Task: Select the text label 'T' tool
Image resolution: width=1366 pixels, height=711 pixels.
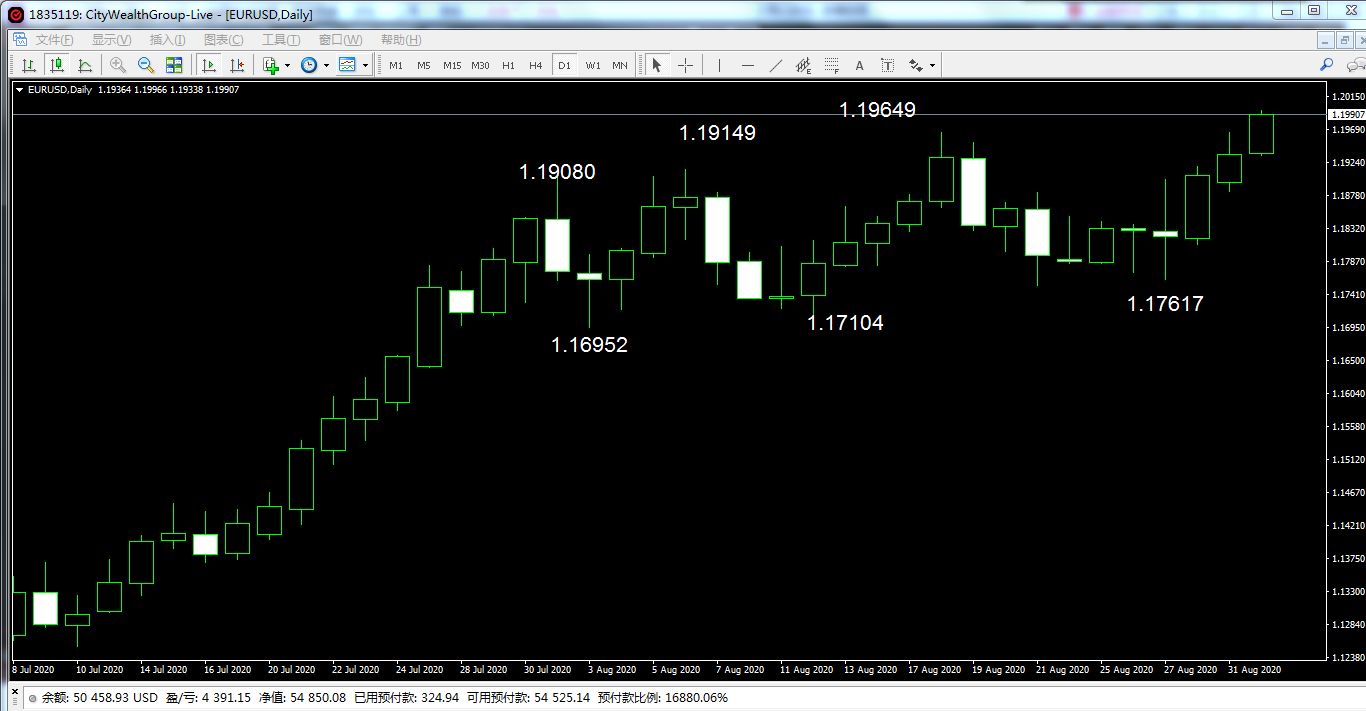Action: pyautogui.click(x=887, y=65)
